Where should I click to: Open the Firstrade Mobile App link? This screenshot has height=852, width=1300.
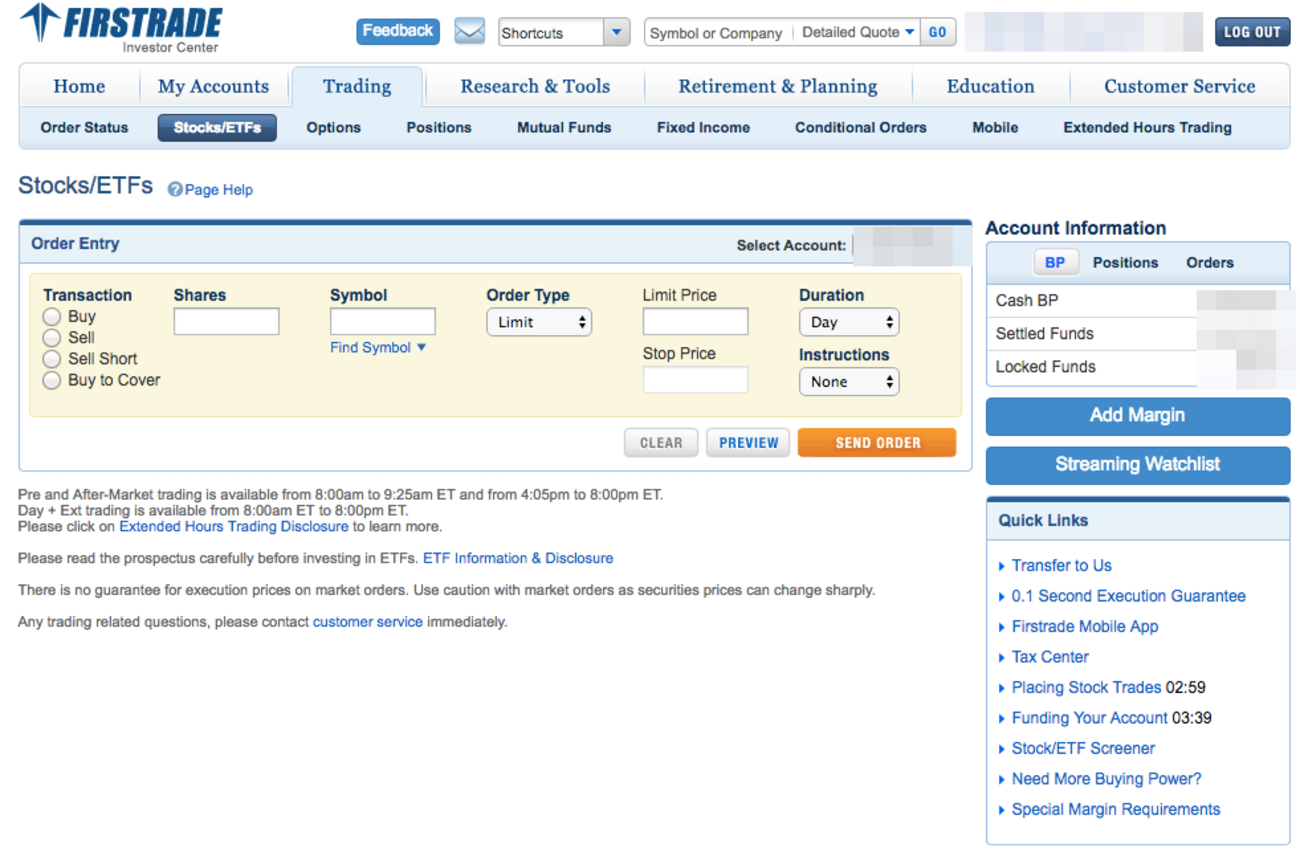[1085, 627]
